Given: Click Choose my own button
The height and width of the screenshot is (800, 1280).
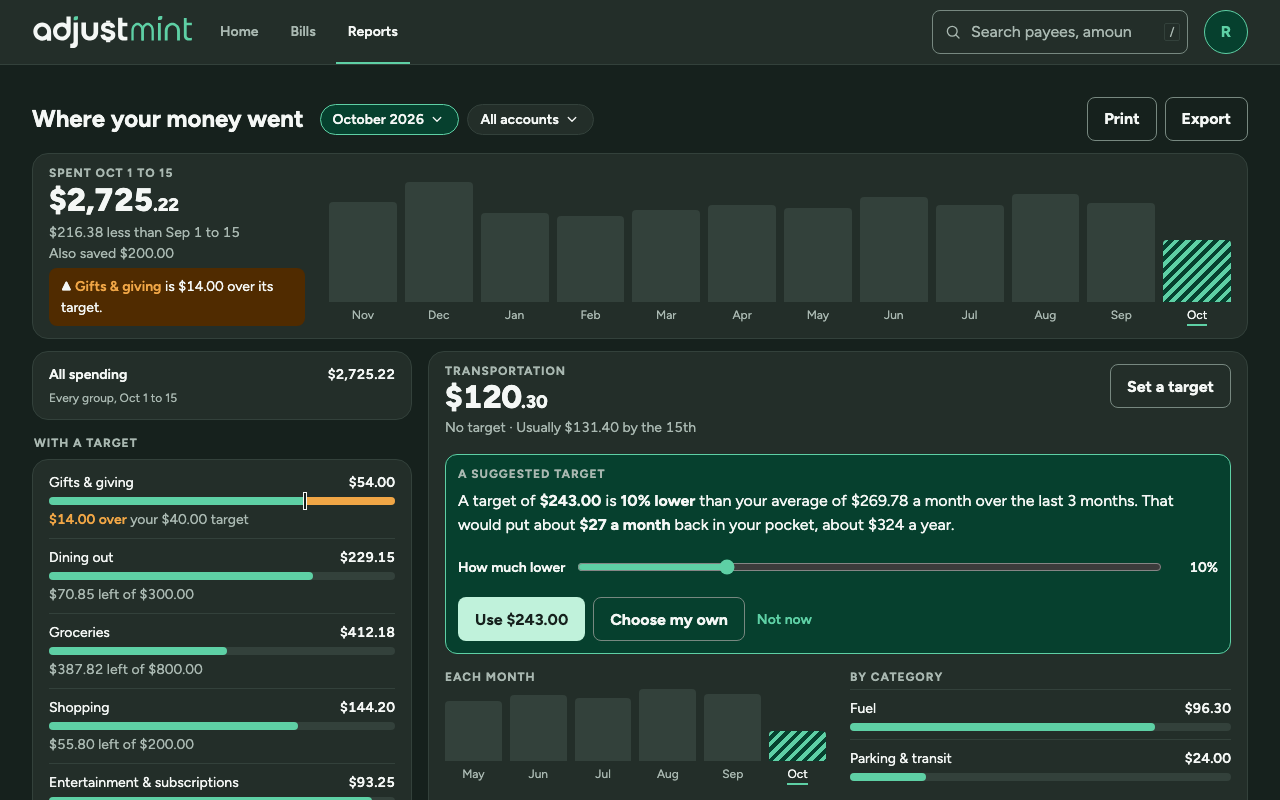Looking at the screenshot, I should coord(669,619).
